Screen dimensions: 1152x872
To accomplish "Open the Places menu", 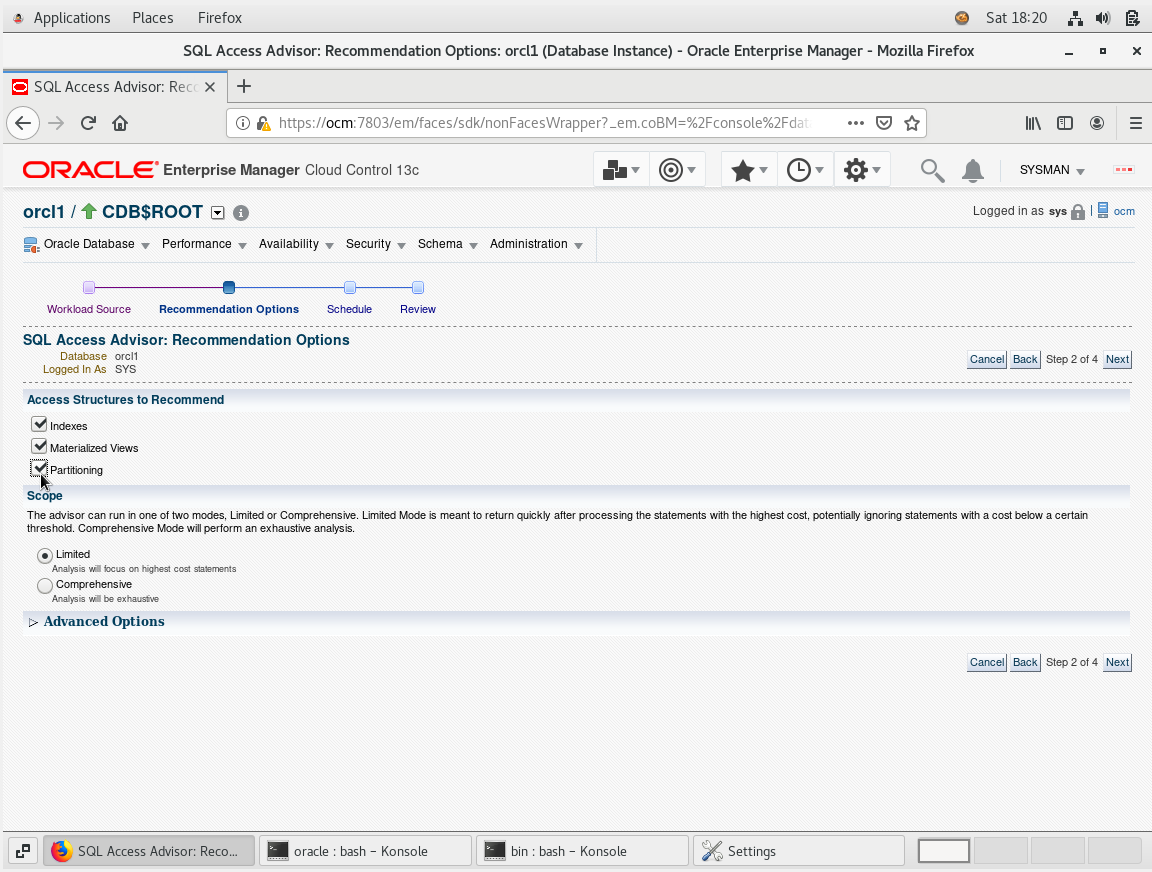I will 153,18.
